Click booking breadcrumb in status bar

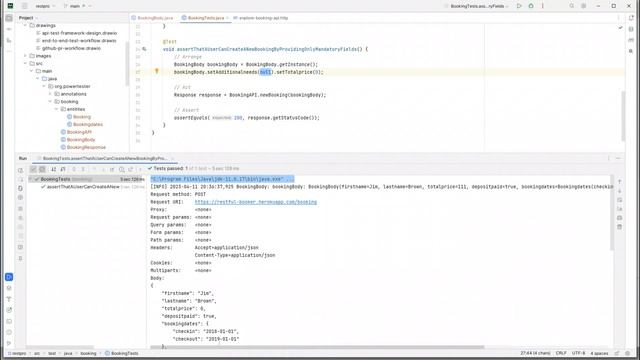click(88, 353)
